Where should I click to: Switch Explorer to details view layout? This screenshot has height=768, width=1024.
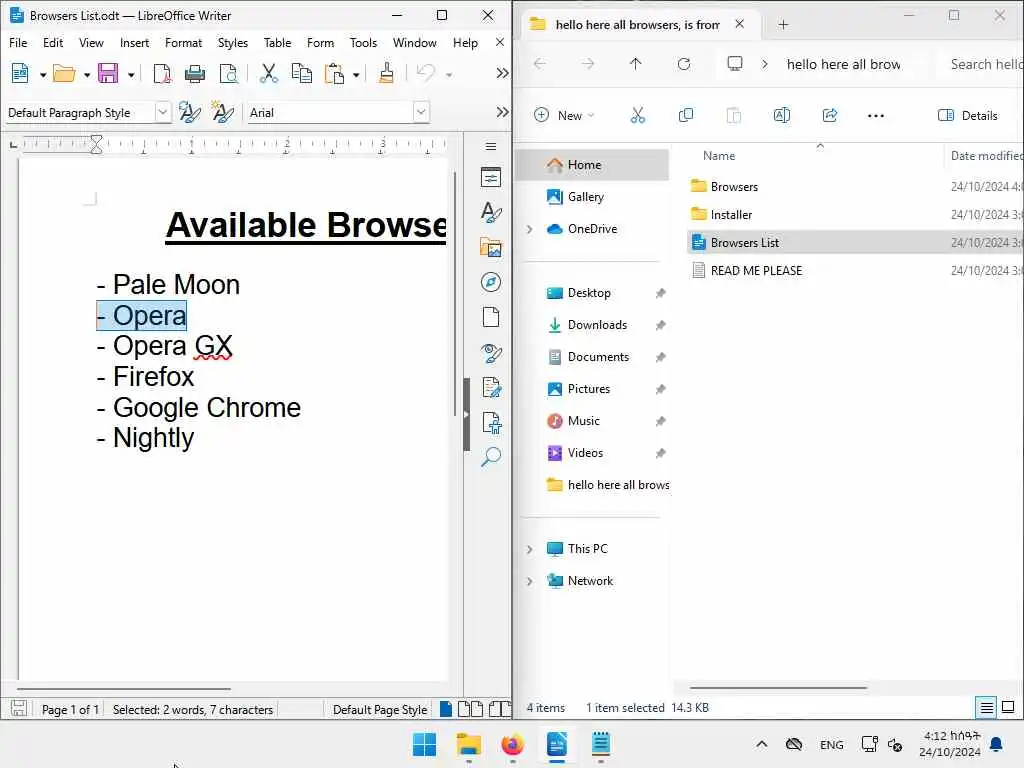[986, 707]
